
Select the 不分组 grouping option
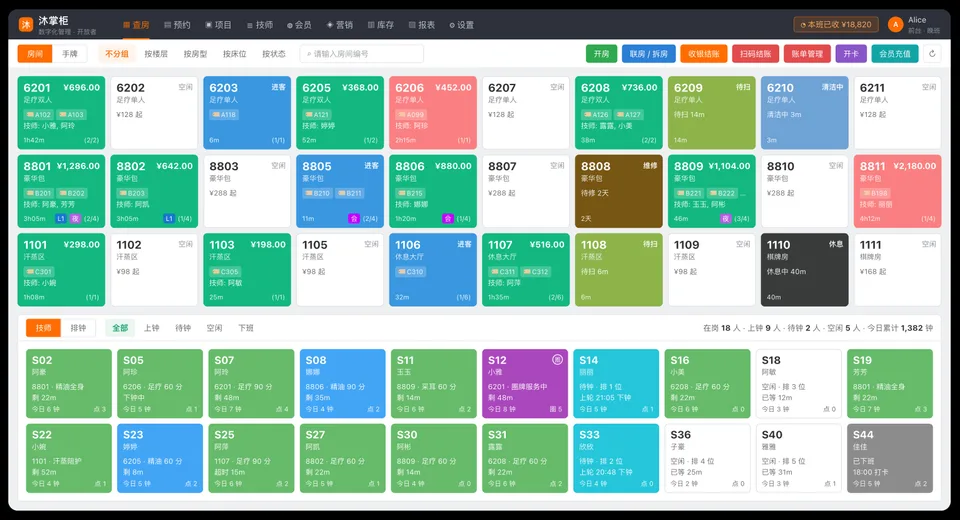(x=117, y=54)
